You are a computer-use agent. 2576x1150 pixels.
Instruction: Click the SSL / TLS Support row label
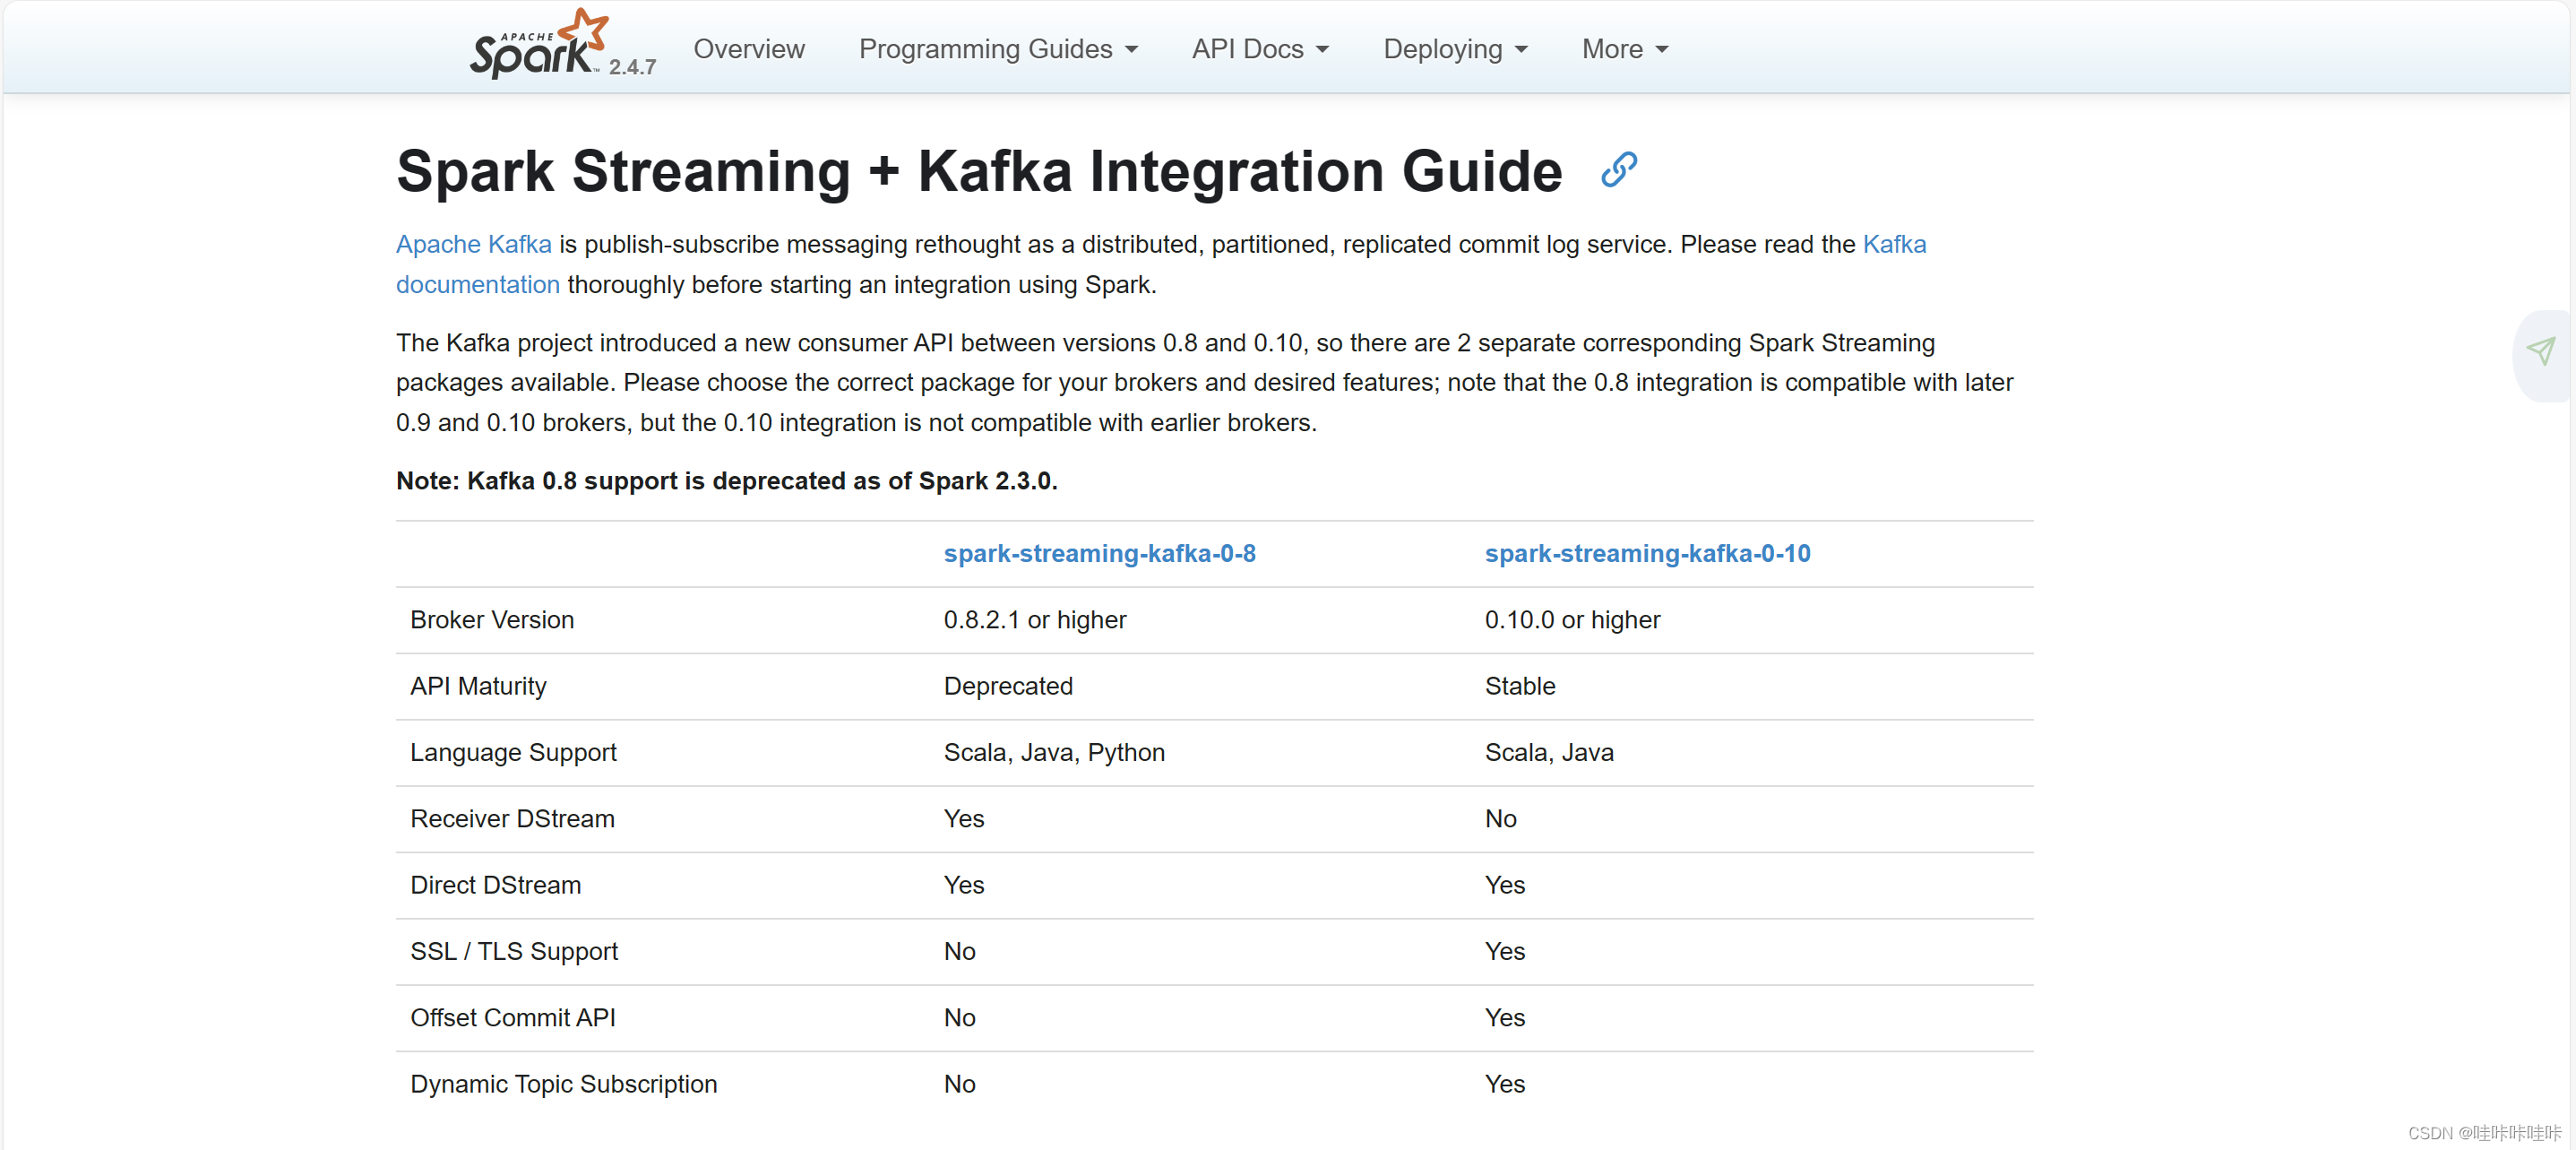(x=513, y=951)
